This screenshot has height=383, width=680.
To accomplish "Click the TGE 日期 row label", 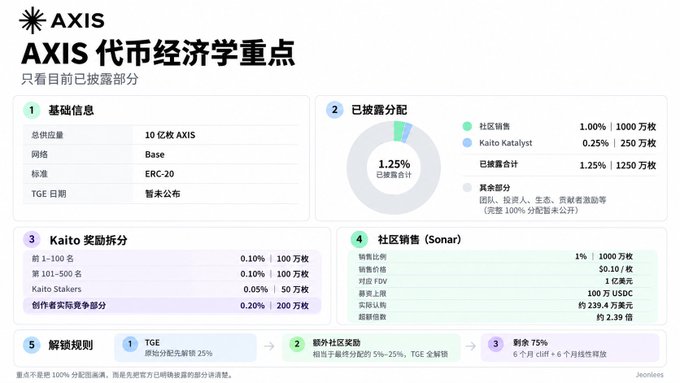I will 49,194.
